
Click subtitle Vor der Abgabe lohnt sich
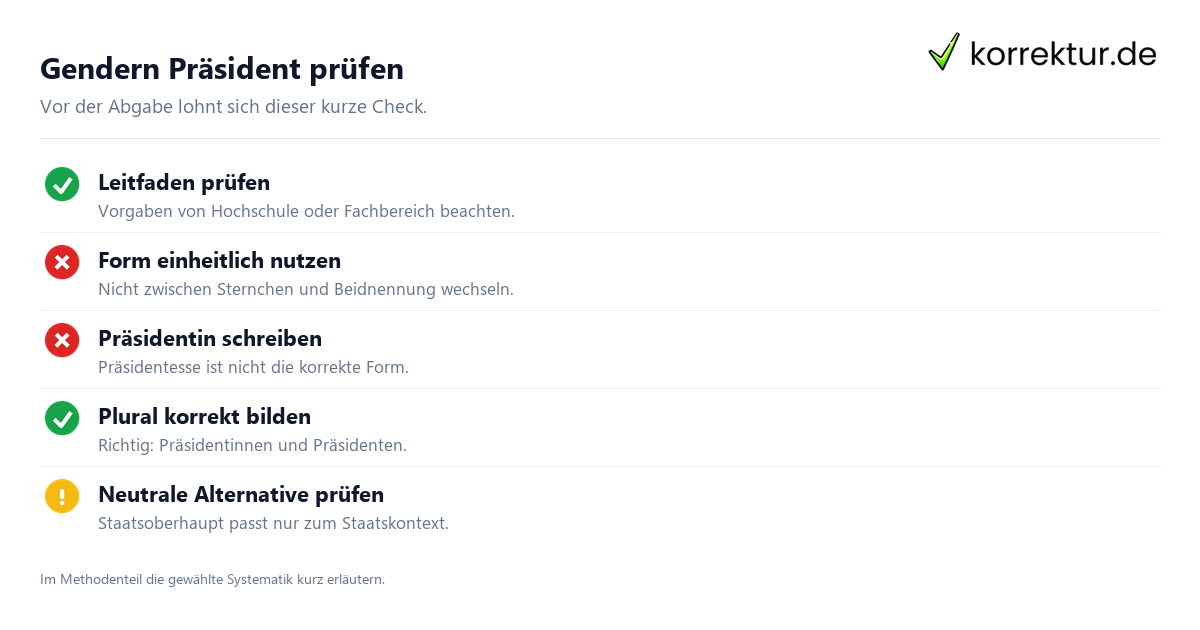pyautogui.click(x=233, y=107)
